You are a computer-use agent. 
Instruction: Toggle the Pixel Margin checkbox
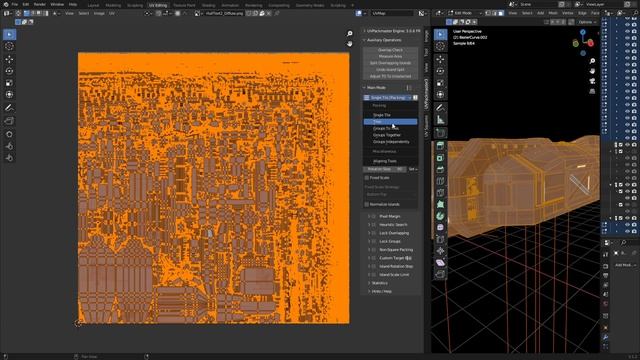coord(374,216)
